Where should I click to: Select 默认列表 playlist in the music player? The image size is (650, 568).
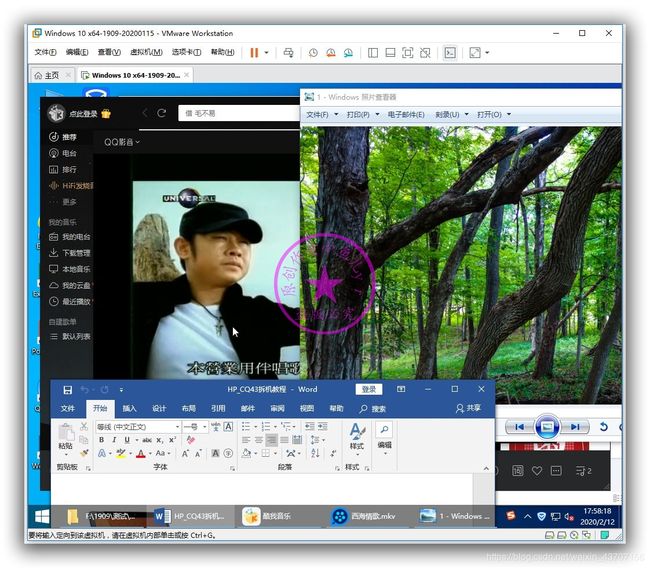[x=70, y=336]
